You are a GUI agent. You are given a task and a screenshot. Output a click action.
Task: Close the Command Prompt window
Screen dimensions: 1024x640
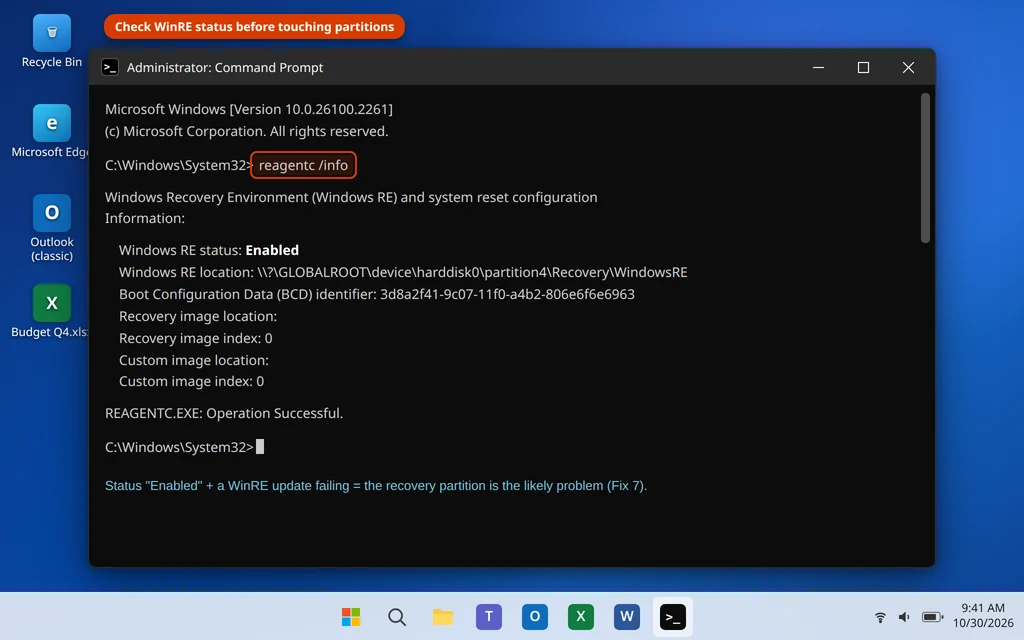coord(908,67)
